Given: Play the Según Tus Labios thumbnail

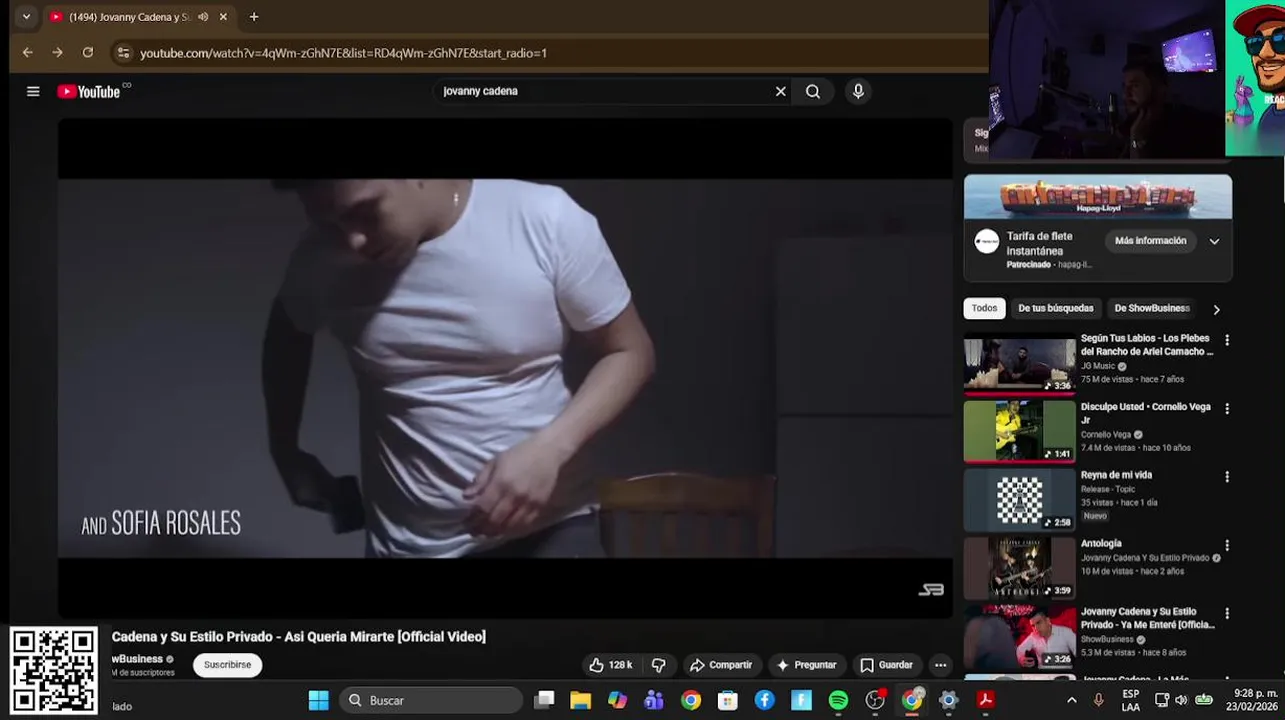Looking at the screenshot, I should point(1019,365).
